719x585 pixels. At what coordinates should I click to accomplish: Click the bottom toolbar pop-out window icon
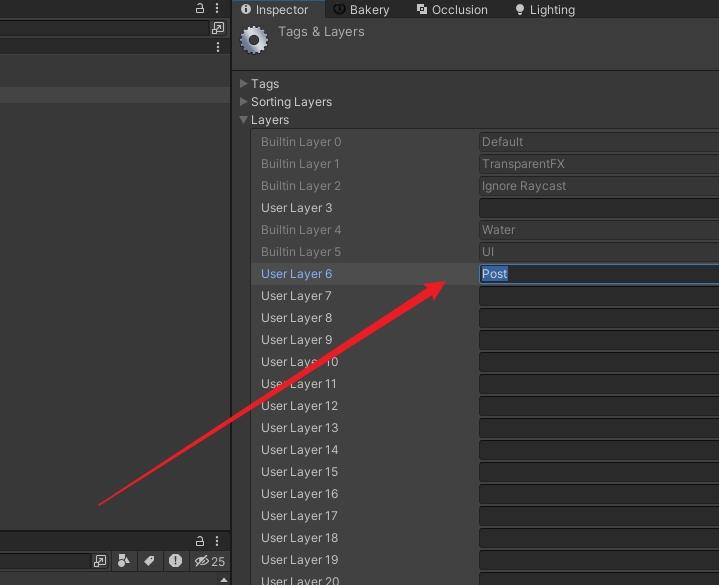coord(100,561)
